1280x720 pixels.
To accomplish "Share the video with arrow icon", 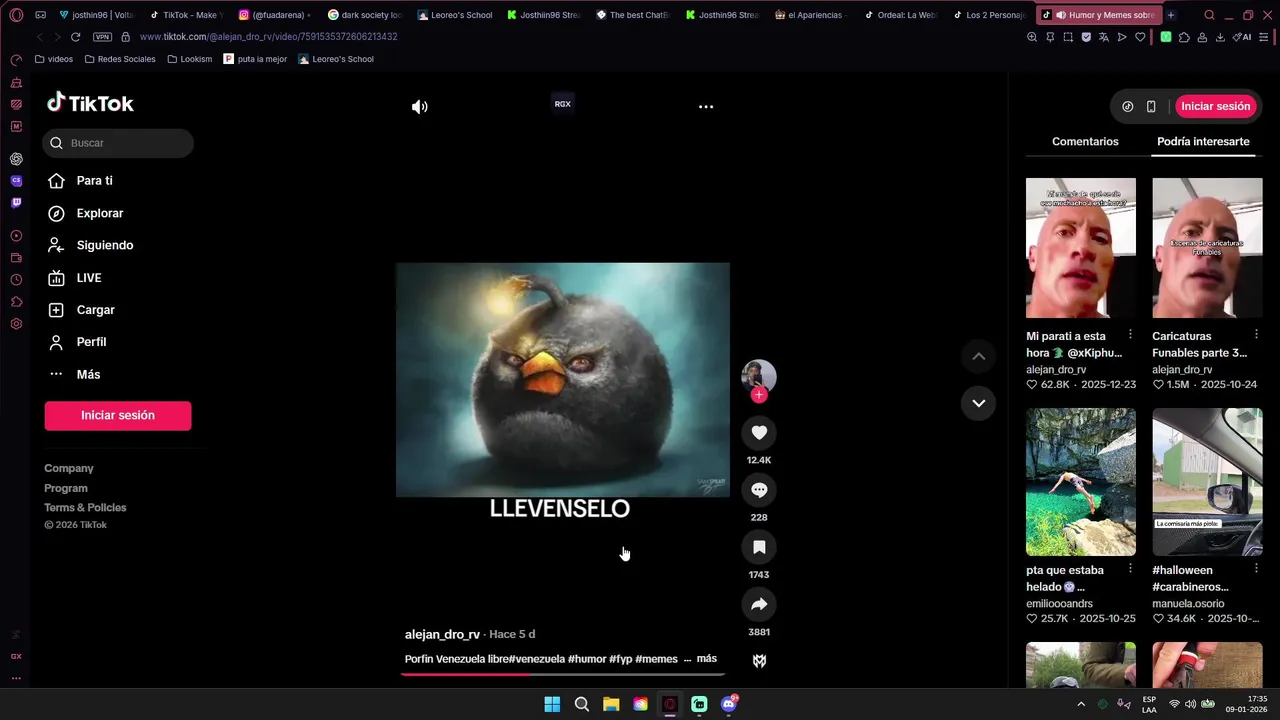I will (x=759, y=604).
